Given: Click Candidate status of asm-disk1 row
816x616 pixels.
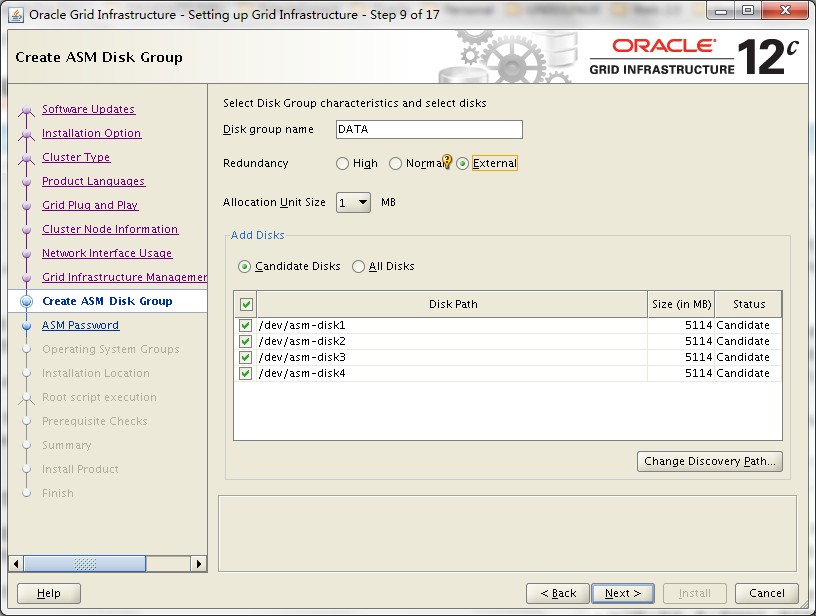Looking at the screenshot, I should [x=743, y=326].
